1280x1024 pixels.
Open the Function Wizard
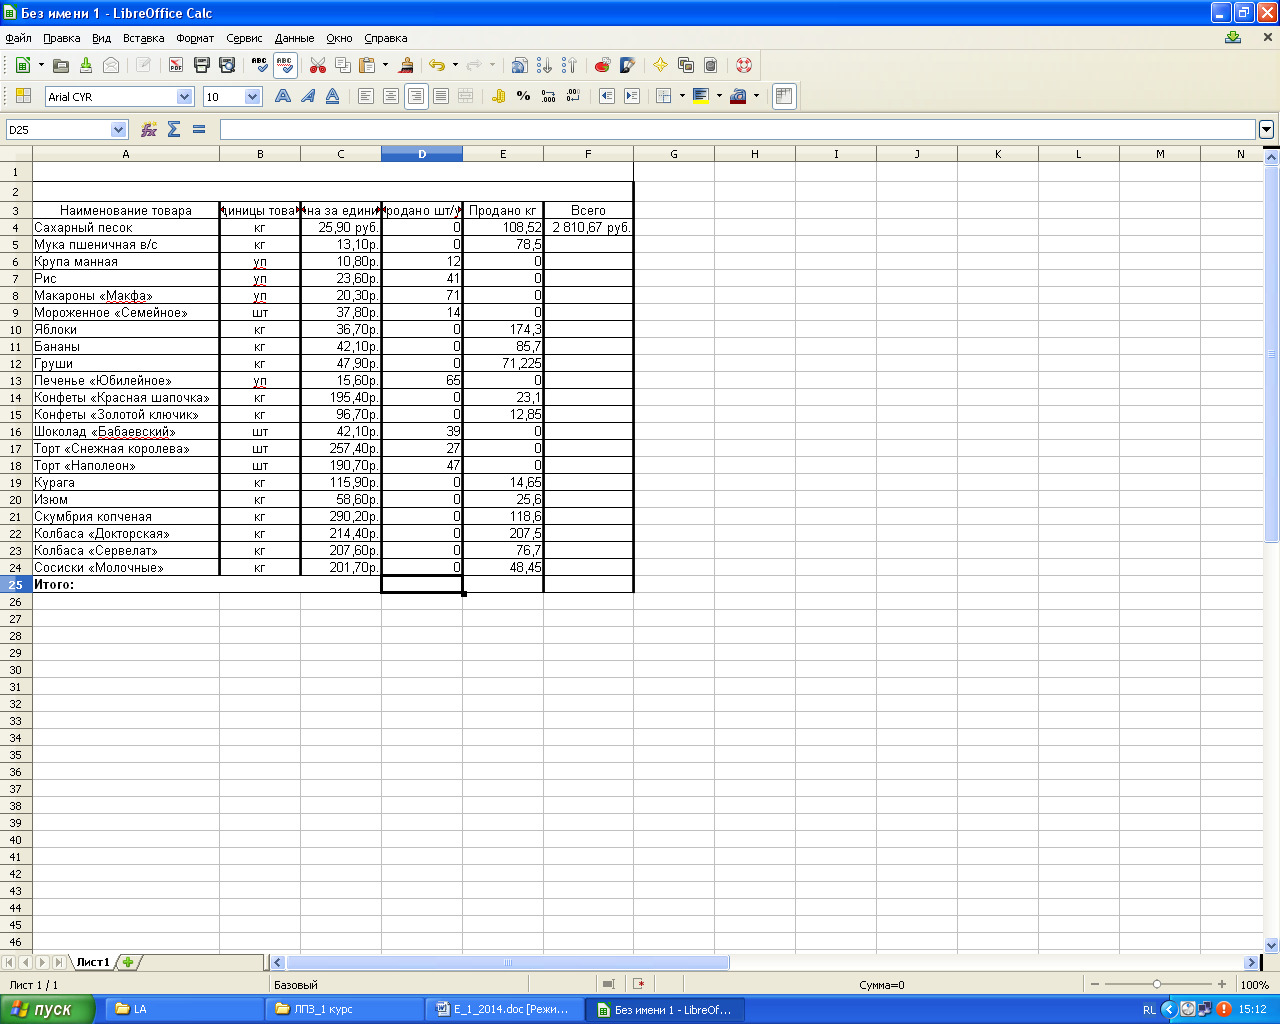click(x=148, y=129)
